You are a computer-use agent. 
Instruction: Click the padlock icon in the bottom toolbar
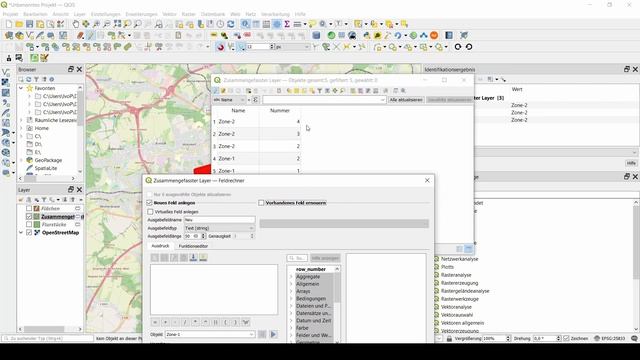(x=449, y=338)
